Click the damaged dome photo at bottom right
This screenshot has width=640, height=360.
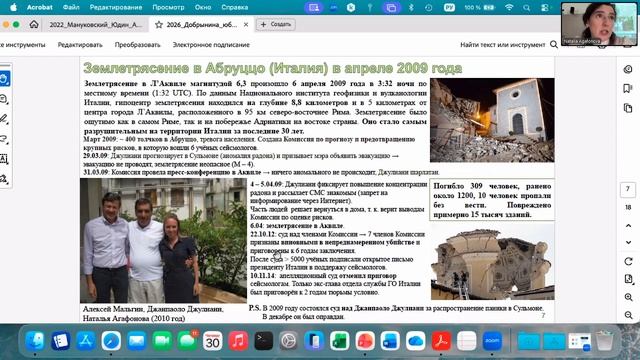(493, 261)
